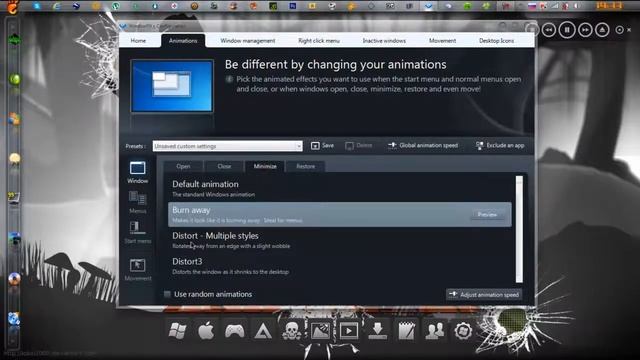
Task: Go to the Movement tab
Action: (x=442, y=41)
